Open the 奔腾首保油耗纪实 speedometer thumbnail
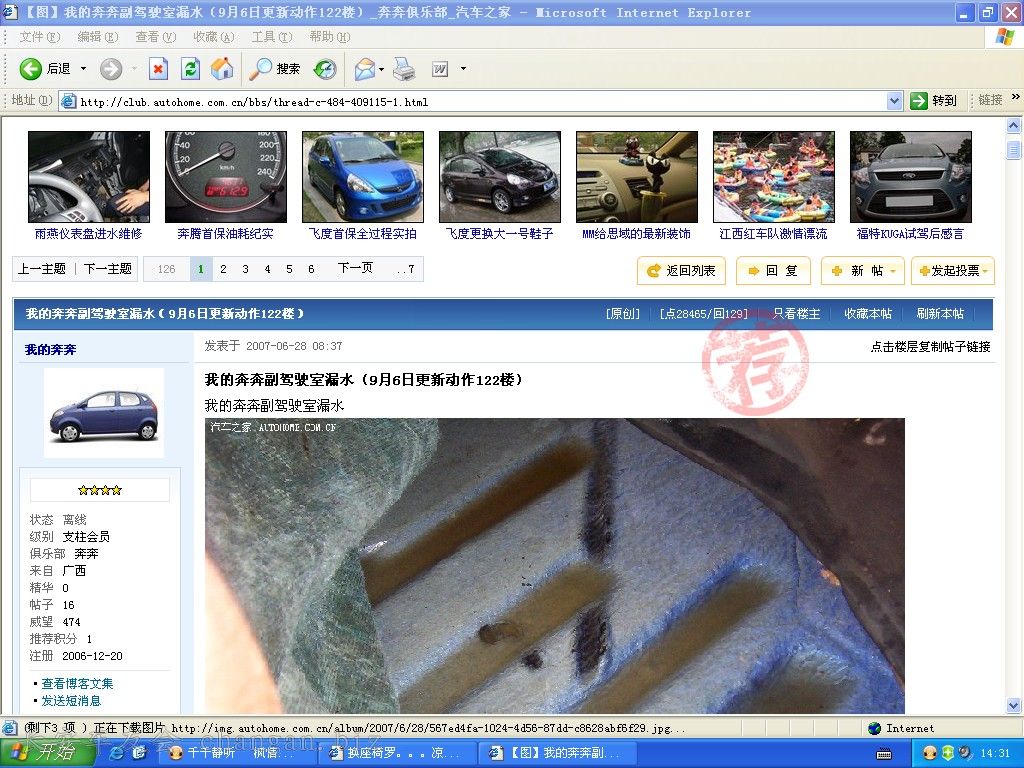Screen dimensions: 1024x768 [x=226, y=177]
